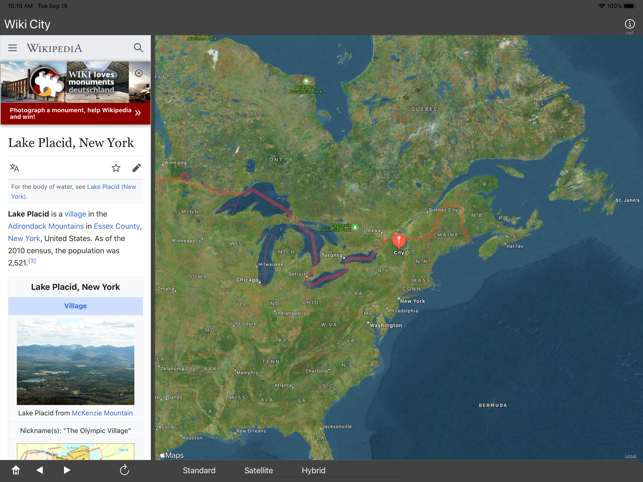Open the info button at top right
This screenshot has height=482, width=643.
click(629, 24)
